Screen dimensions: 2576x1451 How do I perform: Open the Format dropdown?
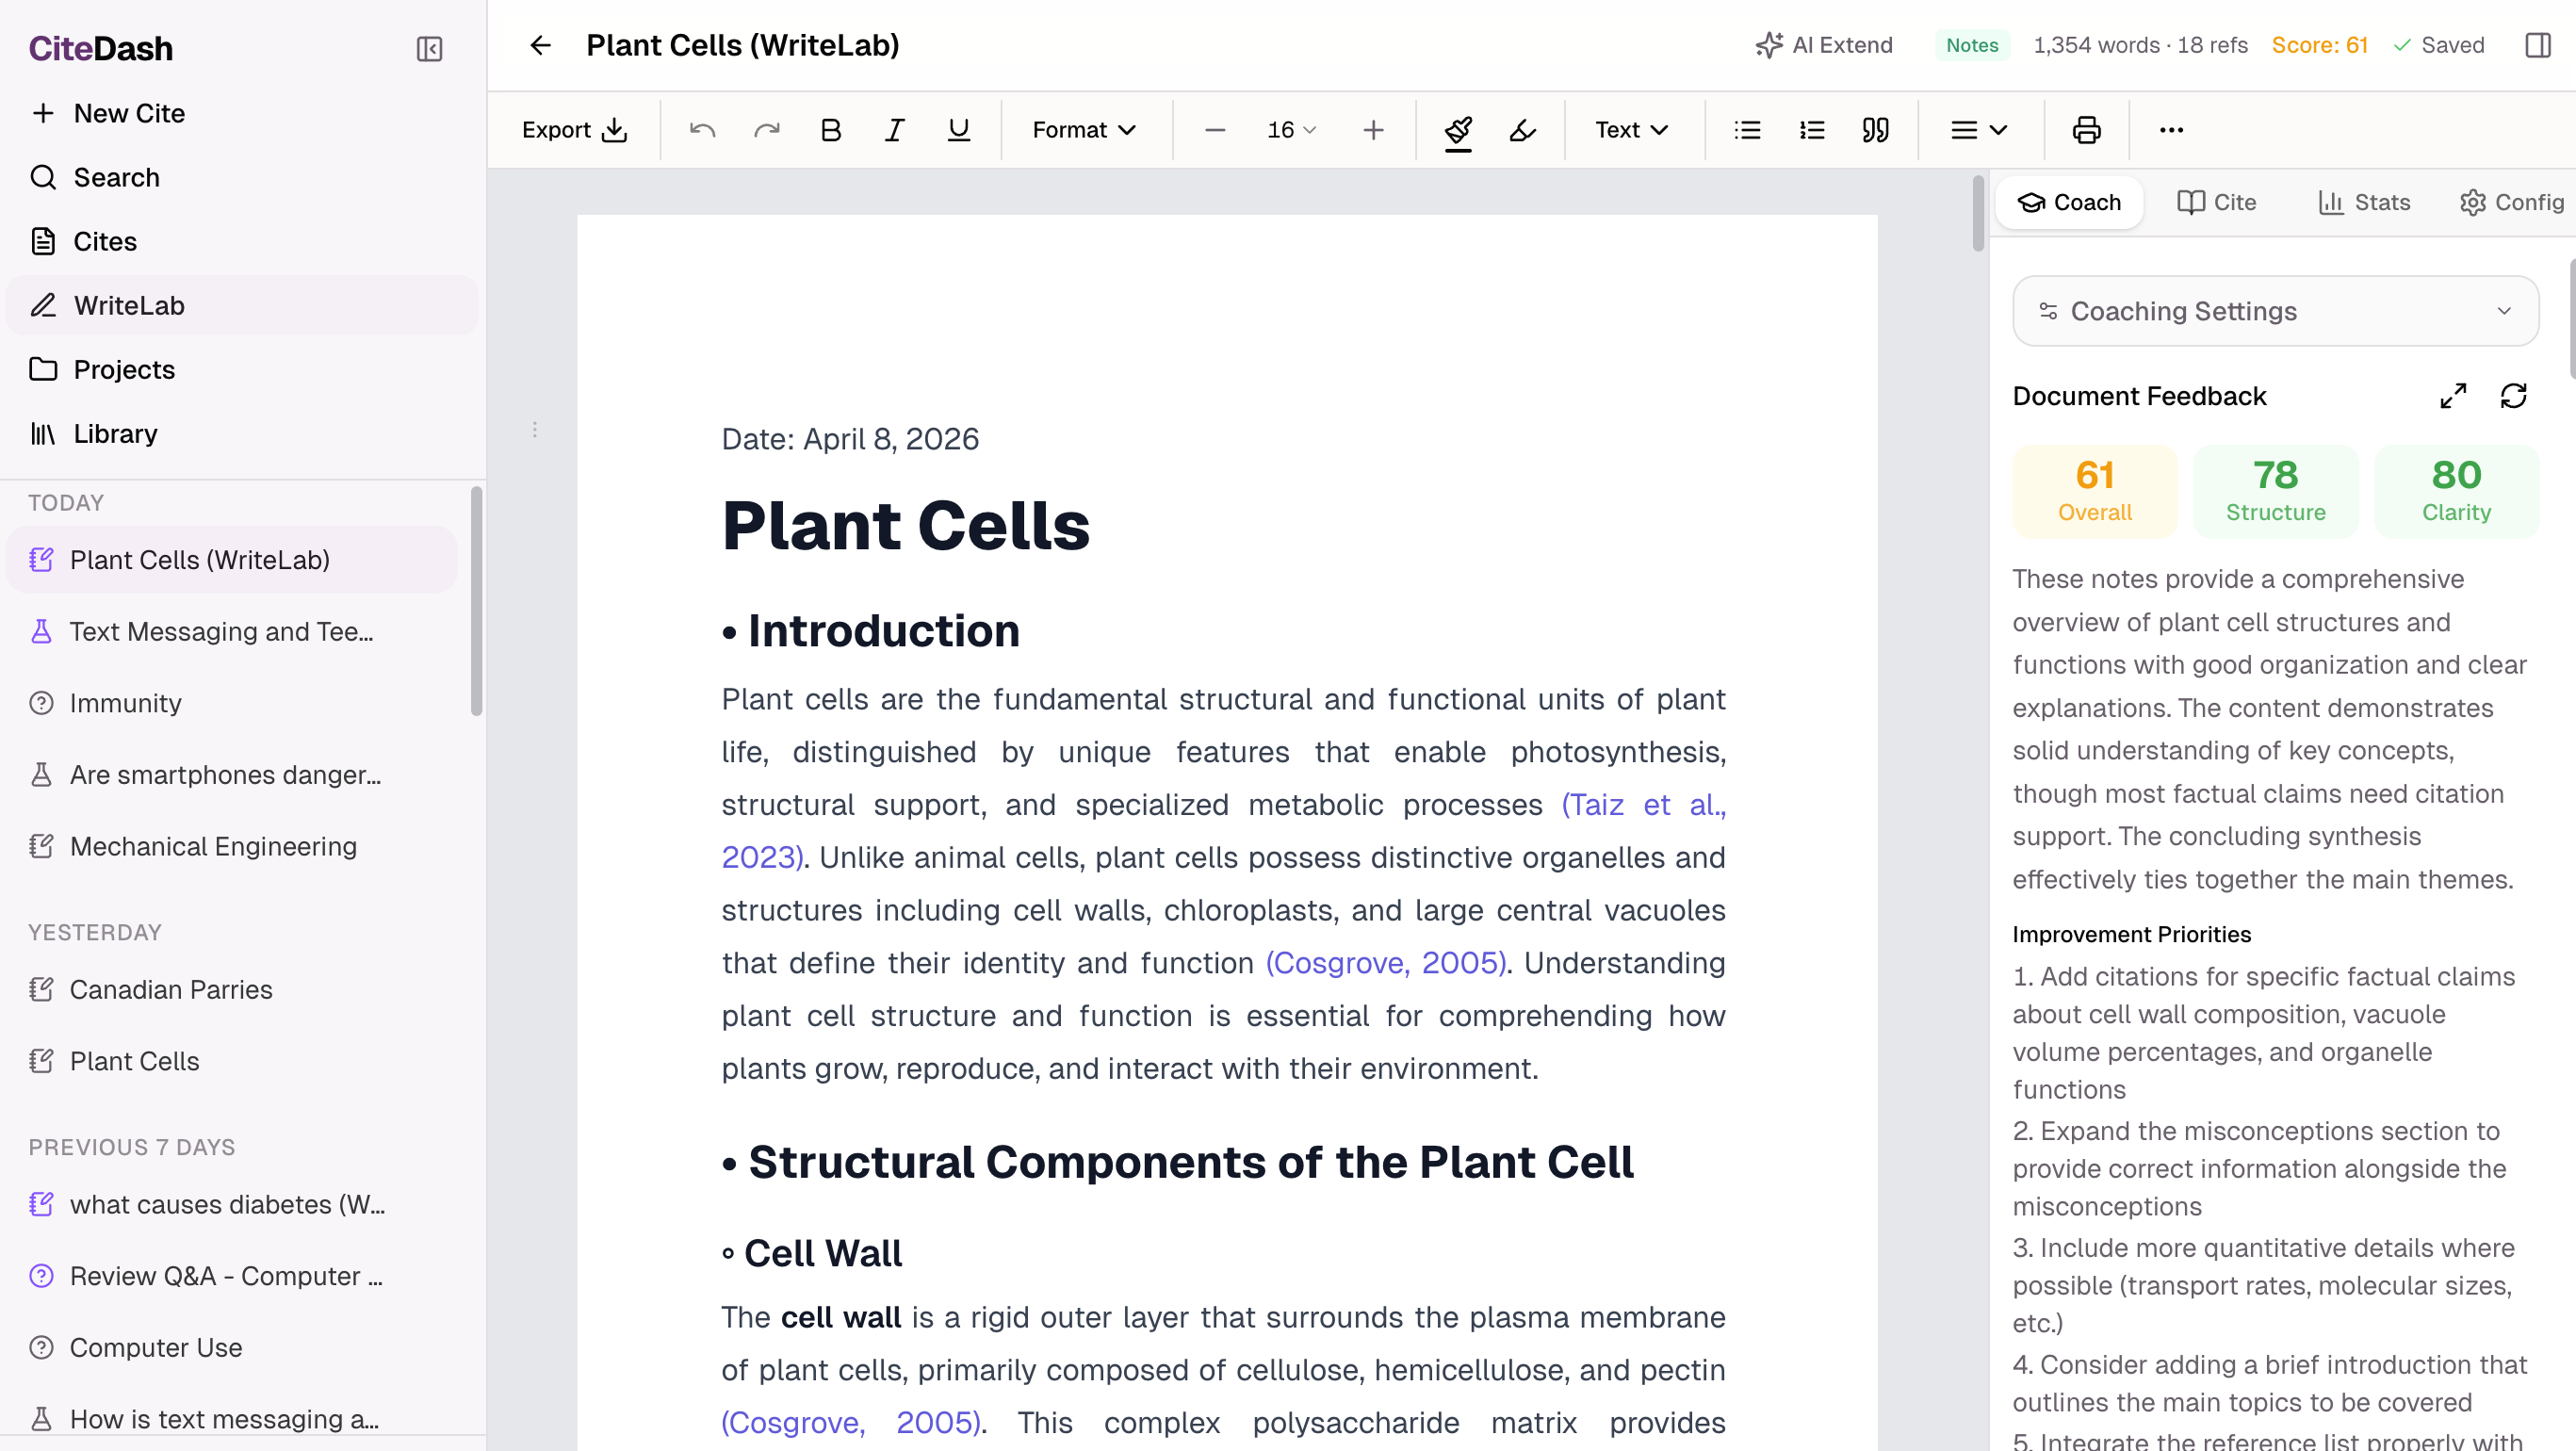(1084, 130)
